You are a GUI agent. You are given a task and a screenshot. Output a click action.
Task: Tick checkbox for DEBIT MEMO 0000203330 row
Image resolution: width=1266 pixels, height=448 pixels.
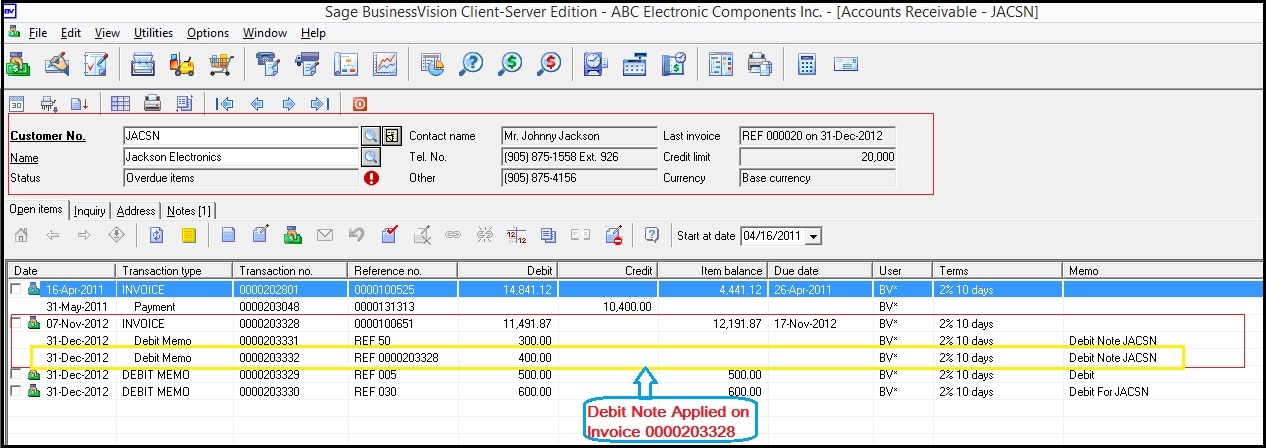tap(16, 391)
